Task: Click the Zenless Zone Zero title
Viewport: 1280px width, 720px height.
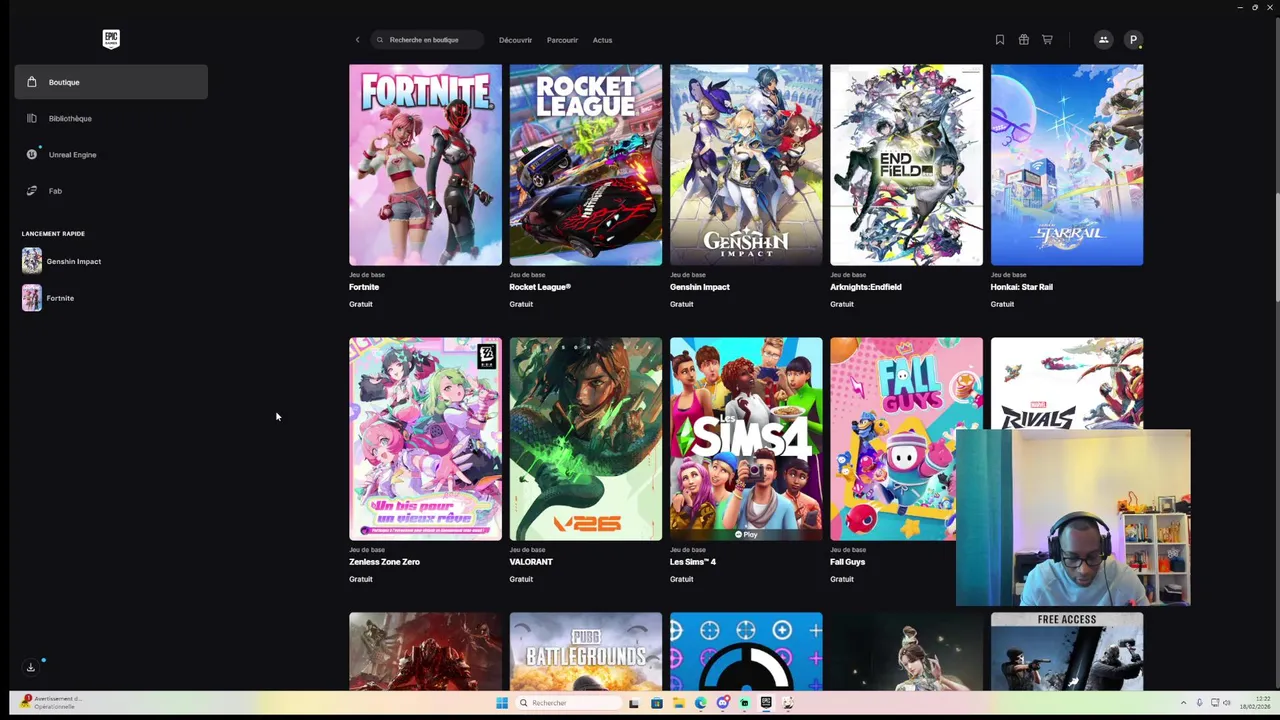Action: pos(384,562)
